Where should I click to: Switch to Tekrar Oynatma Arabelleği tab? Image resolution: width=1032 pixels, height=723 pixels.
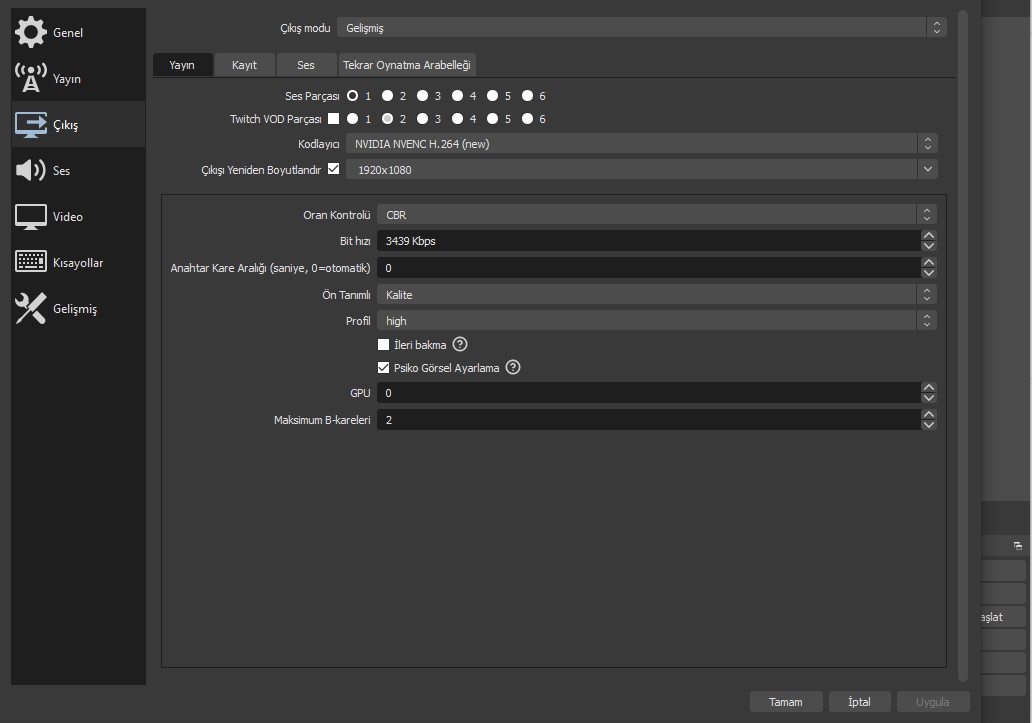pos(407,65)
